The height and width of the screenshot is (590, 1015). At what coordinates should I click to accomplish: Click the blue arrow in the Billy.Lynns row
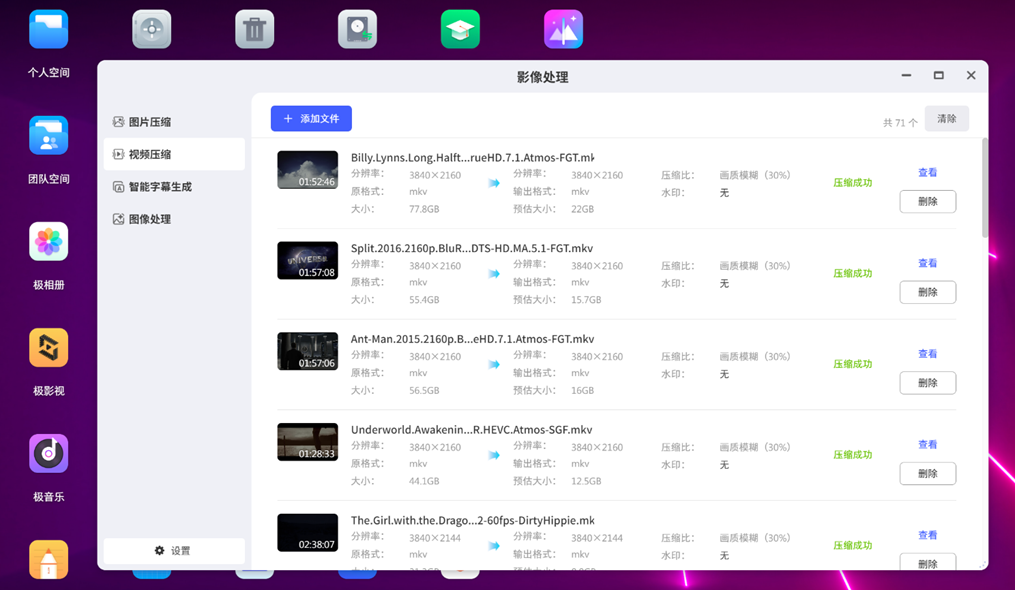click(x=494, y=183)
